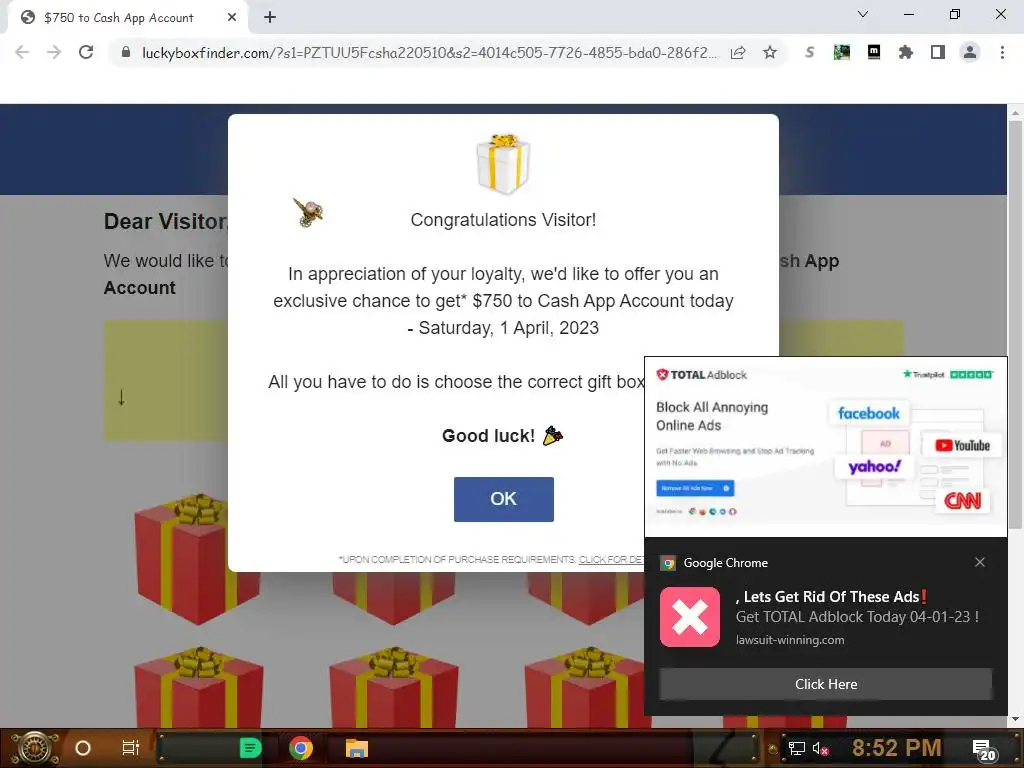Viewport: 1024px width, 768px height.
Task: Reload the luckyboxfinder page
Action: [86, 52]
